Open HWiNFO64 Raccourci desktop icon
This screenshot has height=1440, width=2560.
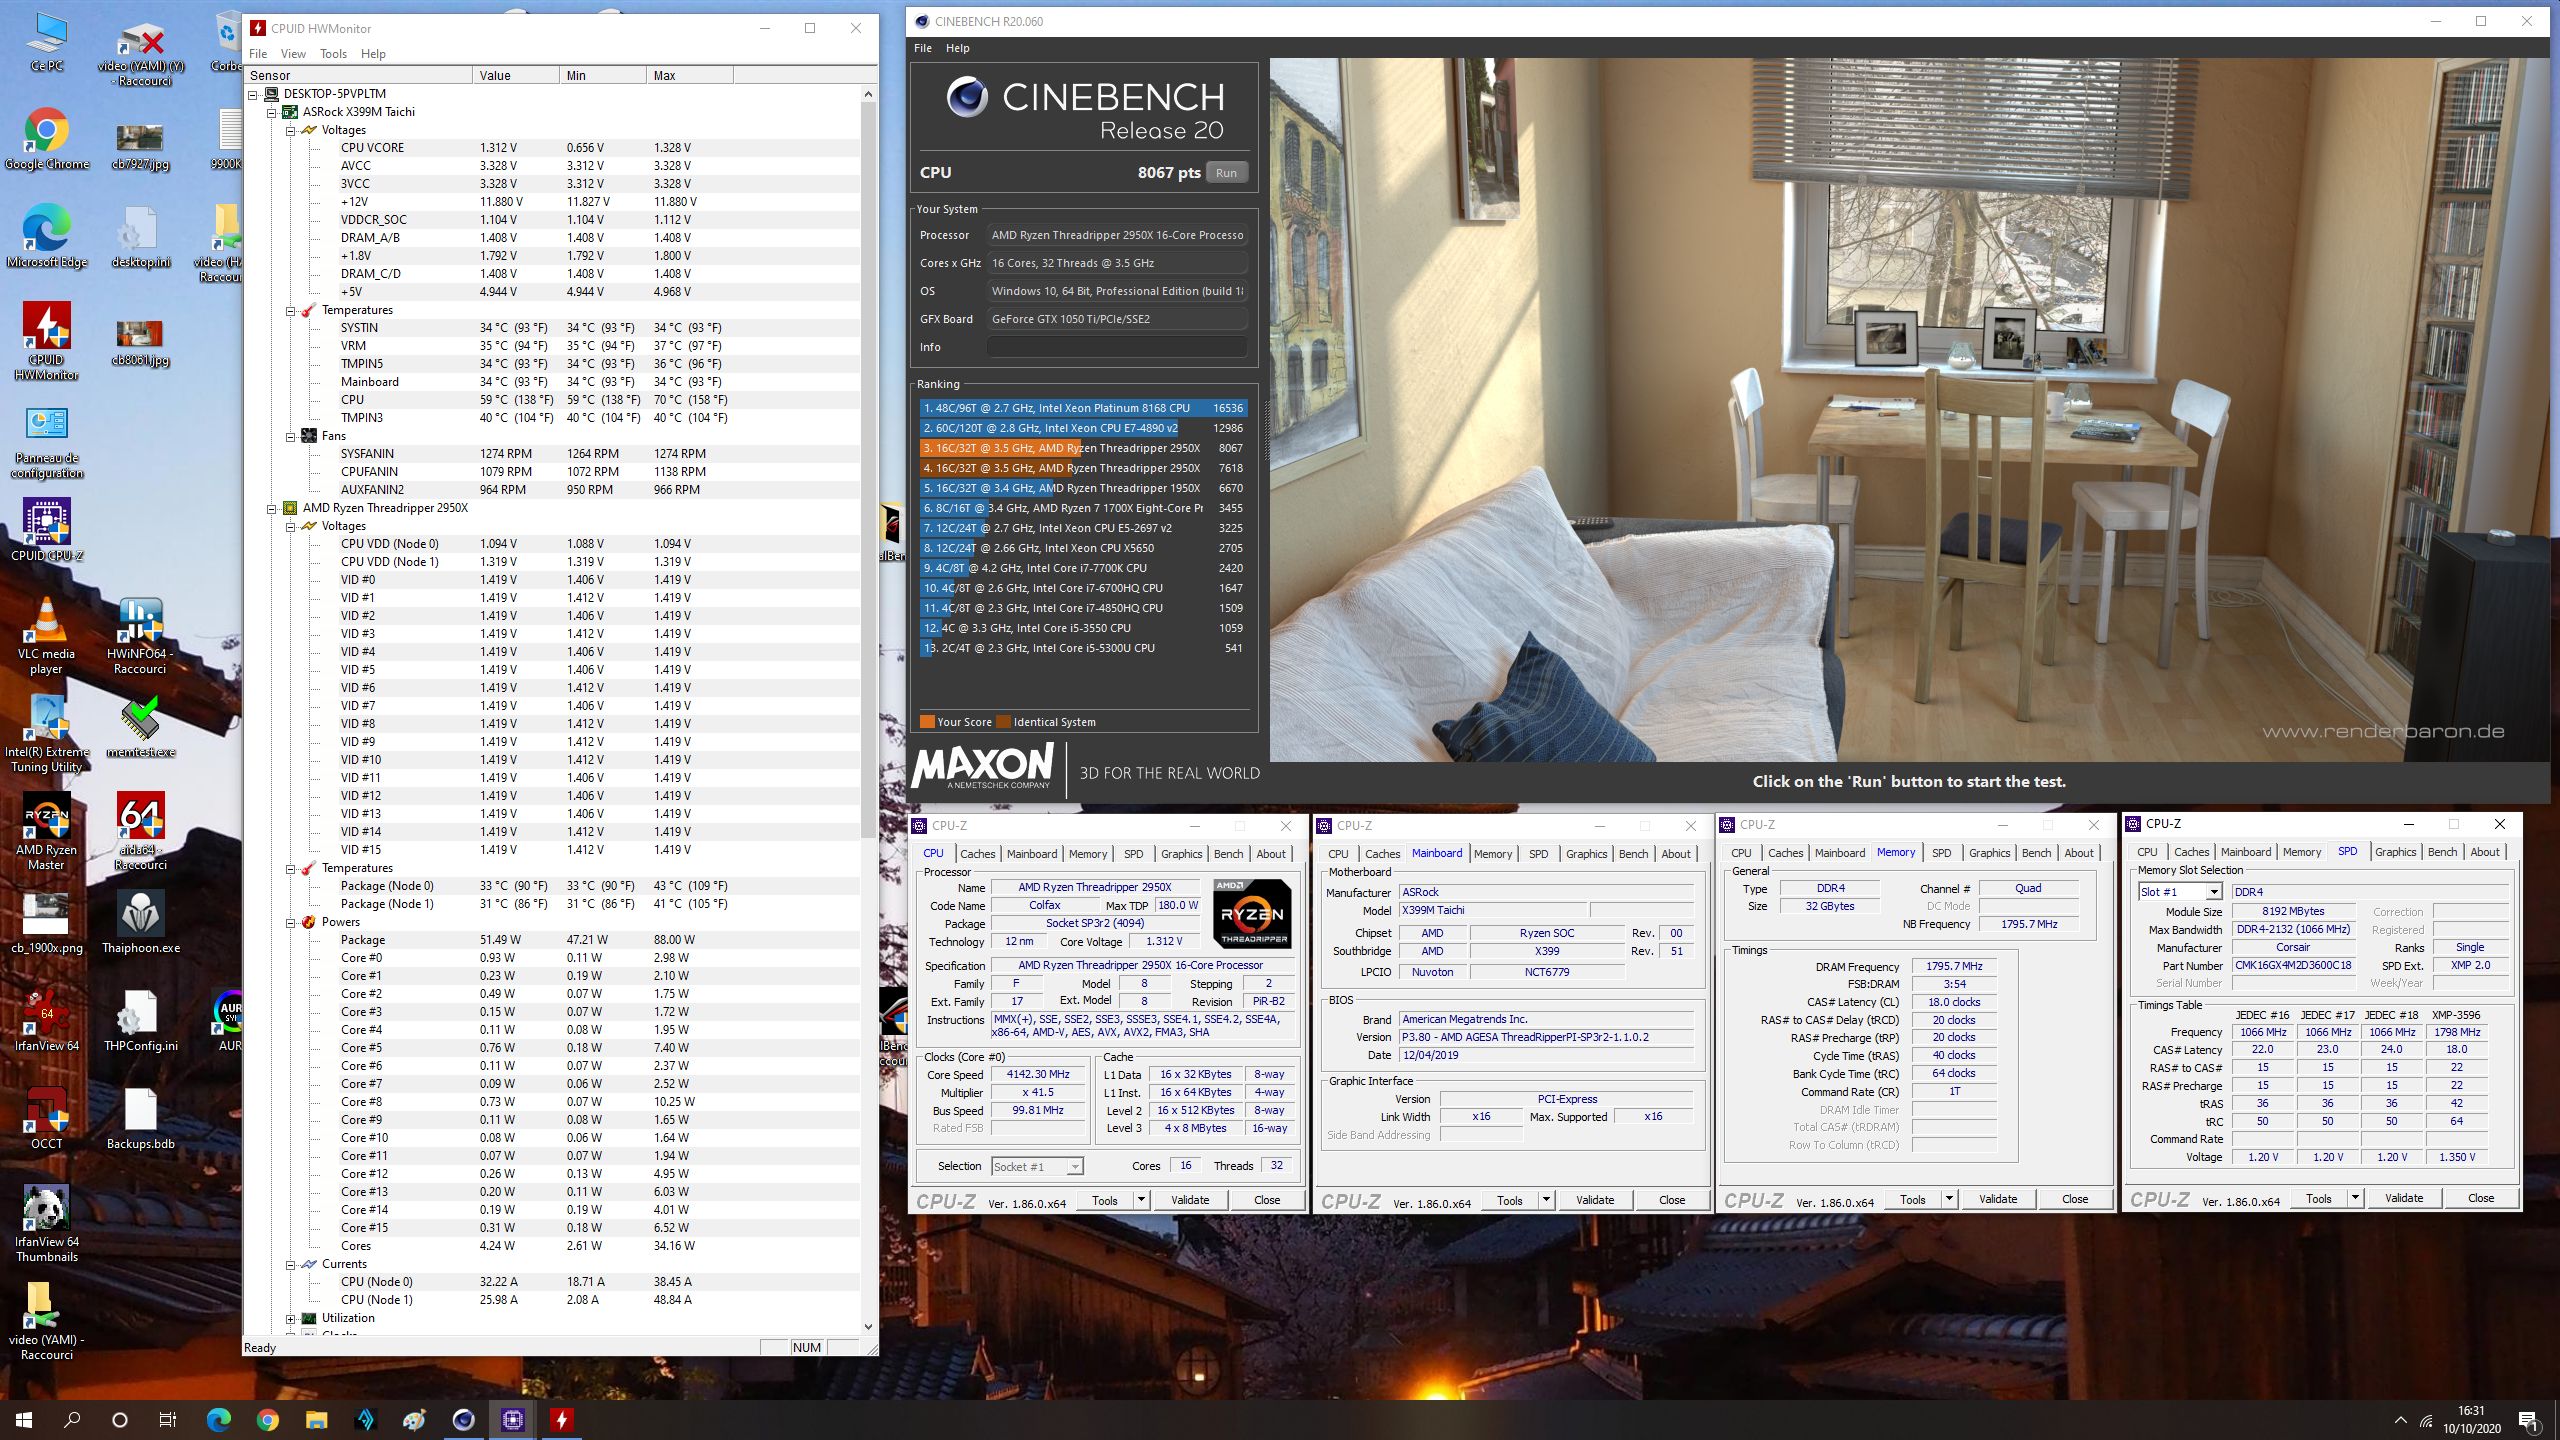140,636
